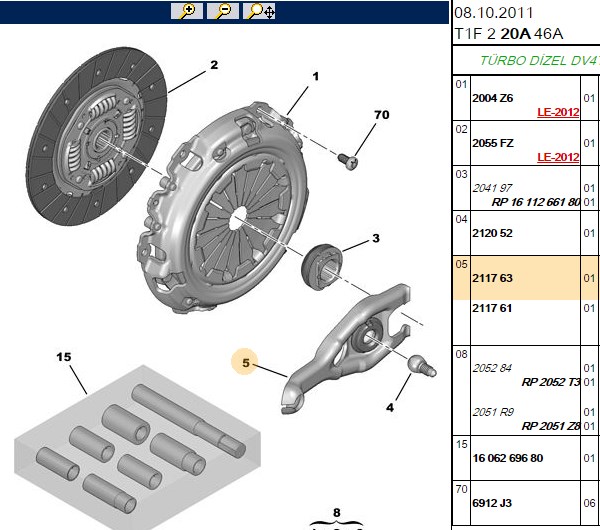
Task: Click the TÜRBO DİZEL DV4 heading
Action: [x=540, y=60]
